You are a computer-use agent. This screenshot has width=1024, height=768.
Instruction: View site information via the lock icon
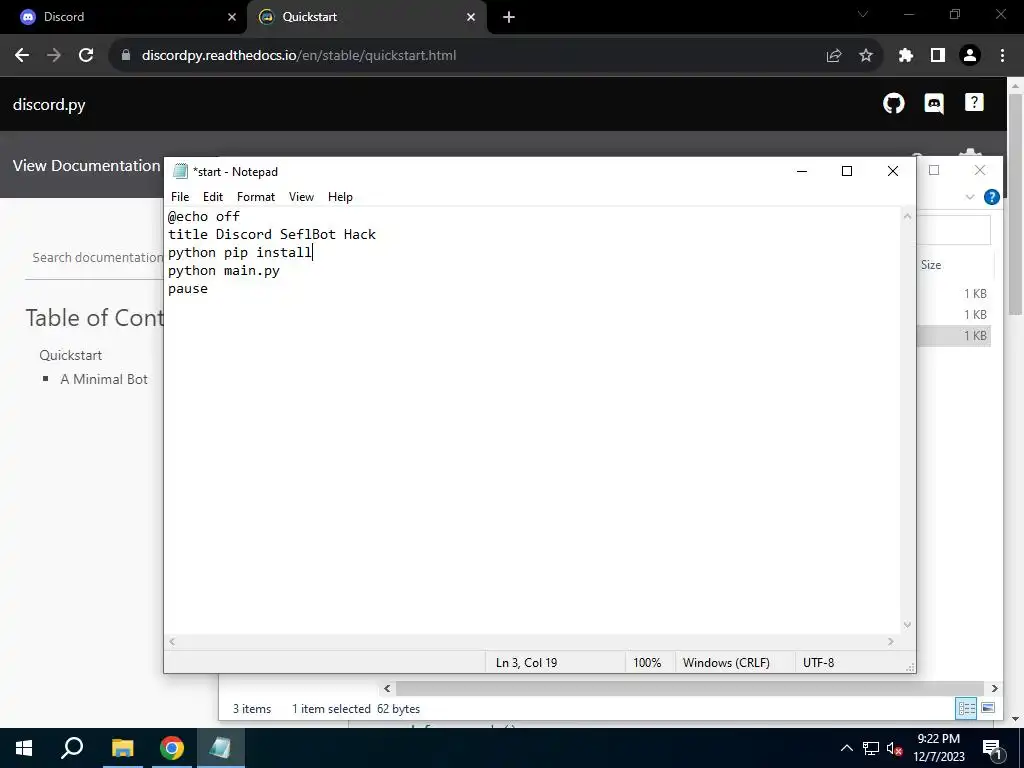pyautogui.click(x=126, y=56)
